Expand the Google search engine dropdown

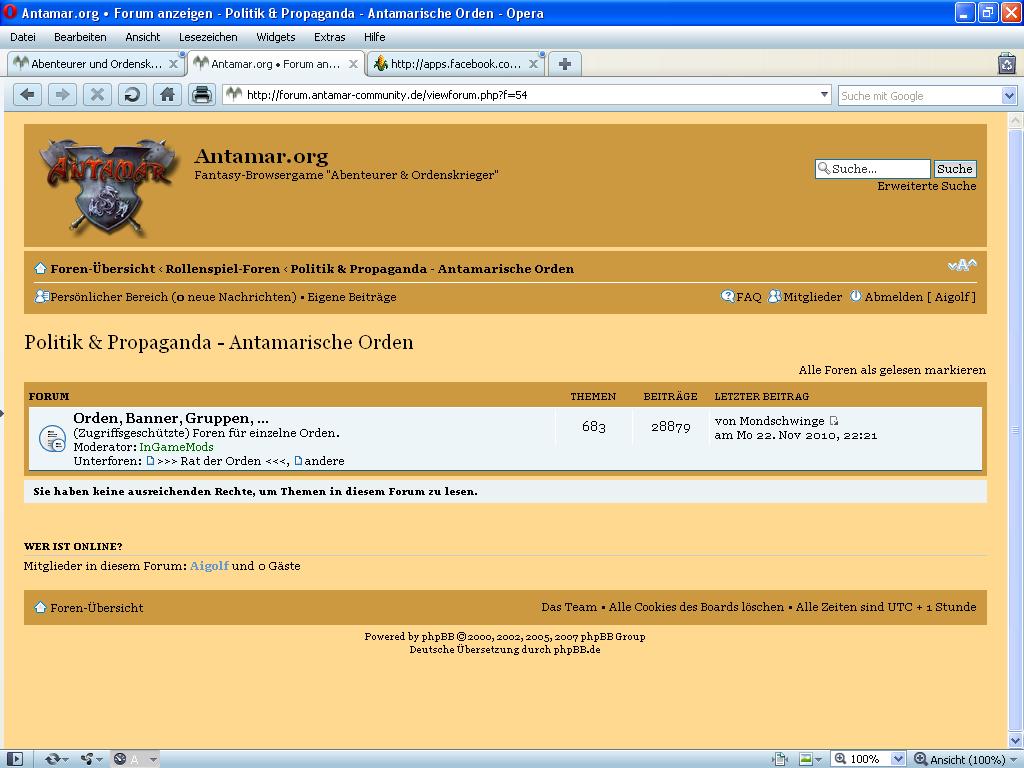tap(1008, 95)
